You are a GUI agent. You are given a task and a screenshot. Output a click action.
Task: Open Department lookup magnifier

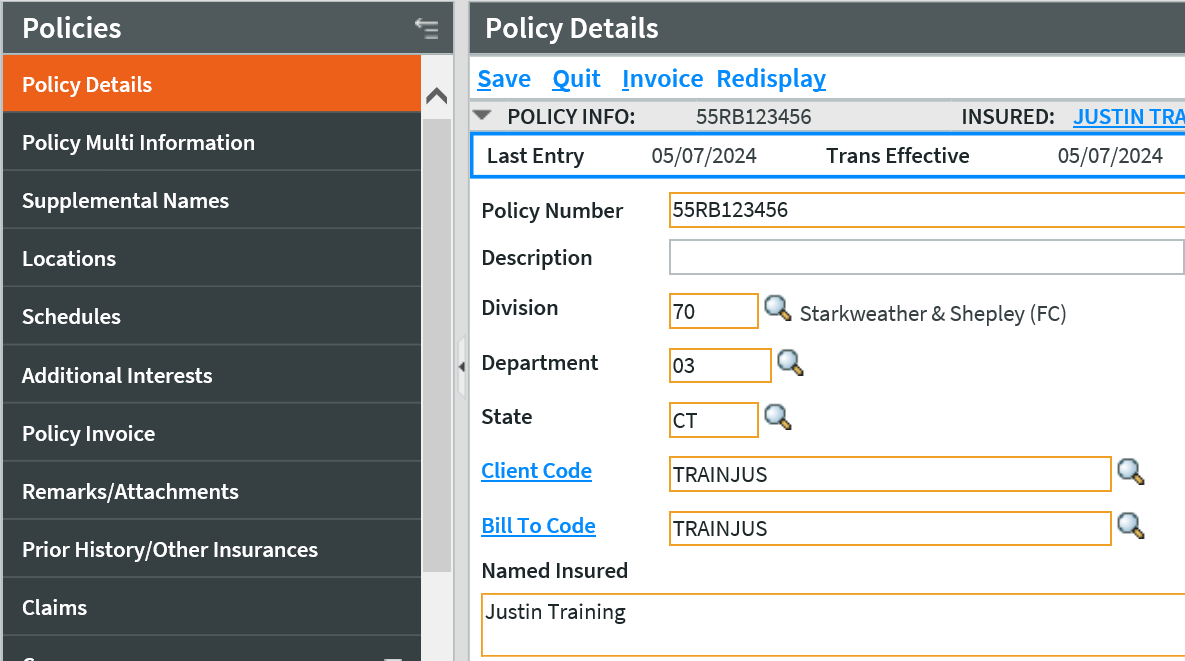point(790,363)
